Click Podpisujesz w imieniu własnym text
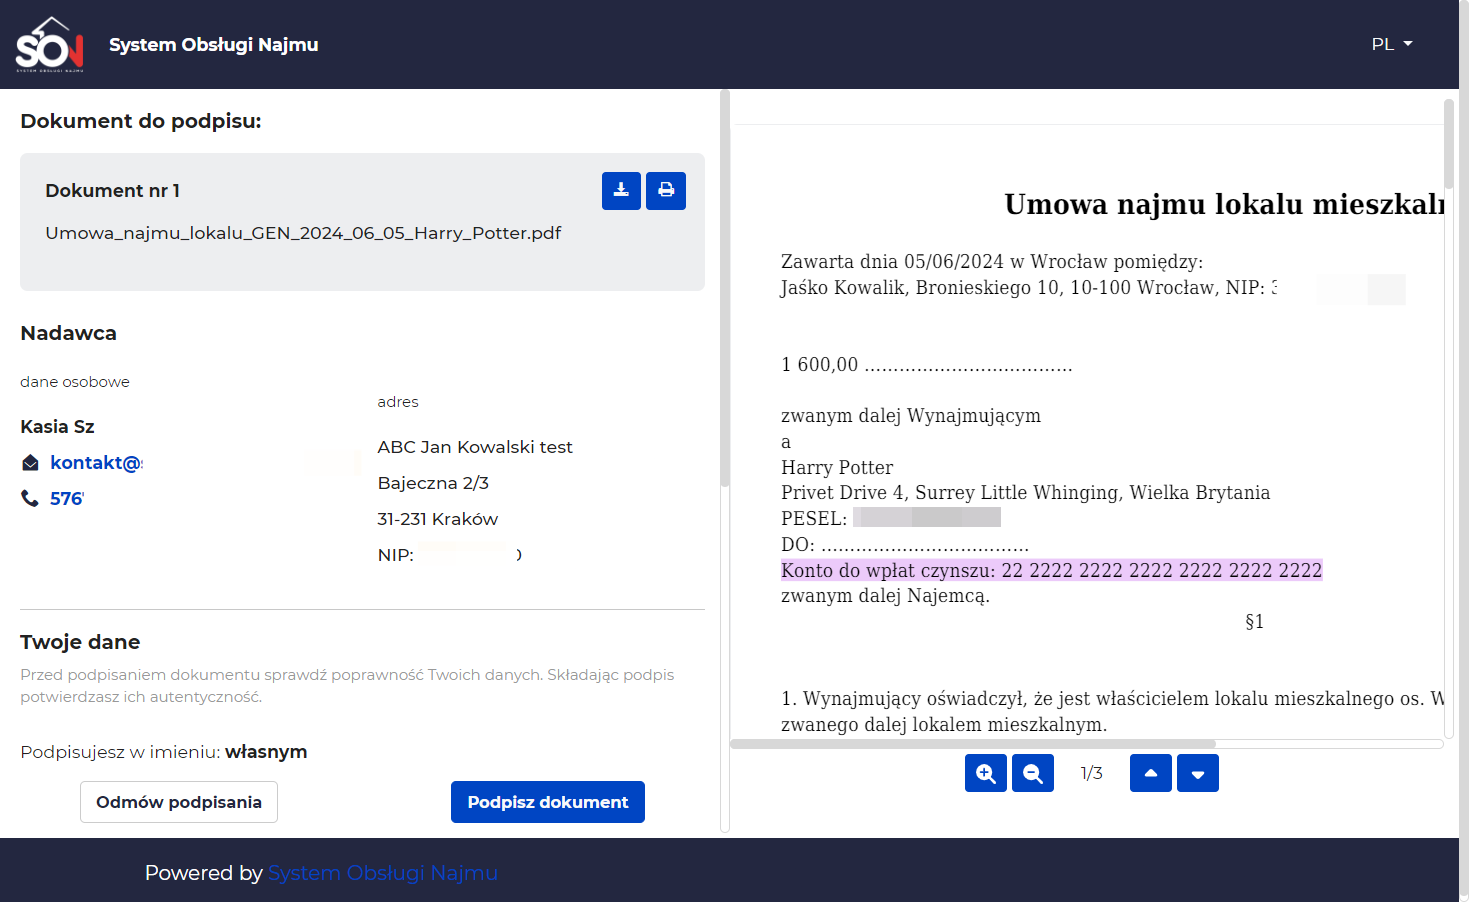This screenshot has height=902, width=1469. (x=164, y=752)
